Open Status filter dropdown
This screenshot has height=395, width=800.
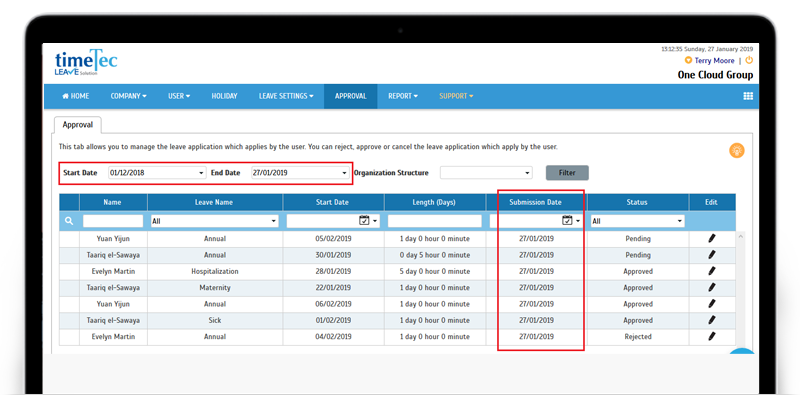(637, 221)
